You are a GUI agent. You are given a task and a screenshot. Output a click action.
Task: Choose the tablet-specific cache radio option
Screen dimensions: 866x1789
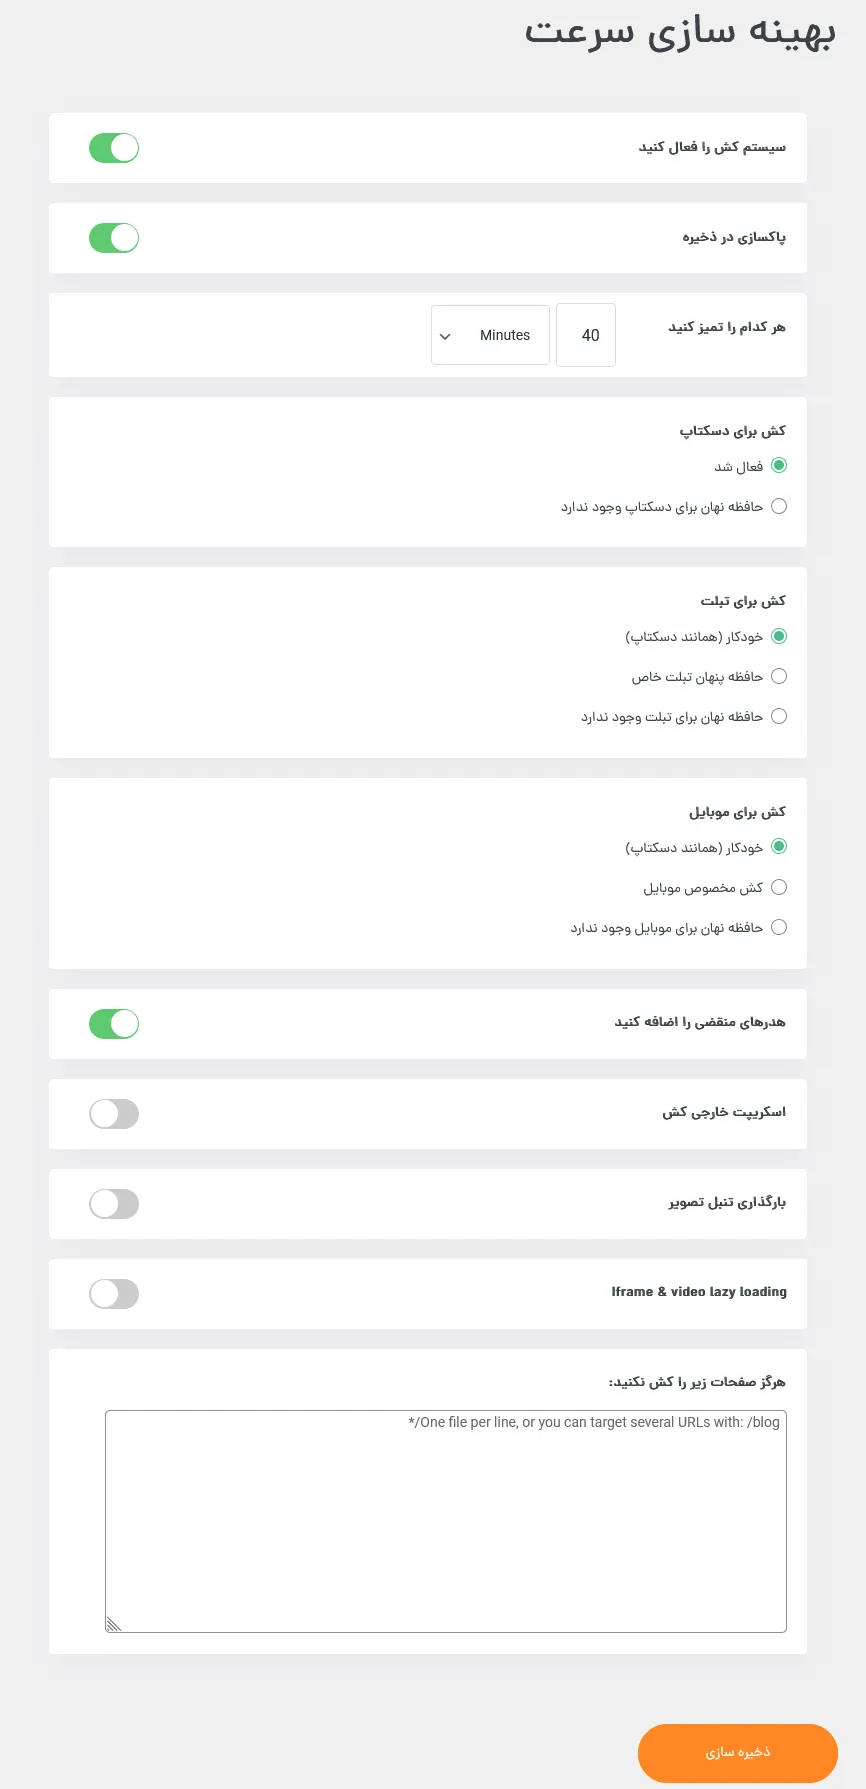[x=779, y=676]
